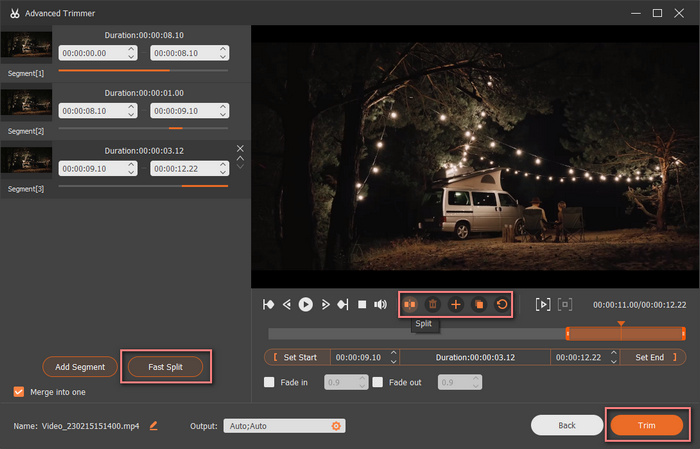Delete the selected segment with the trash icon
700x449 pixels.
click(433, 304)
